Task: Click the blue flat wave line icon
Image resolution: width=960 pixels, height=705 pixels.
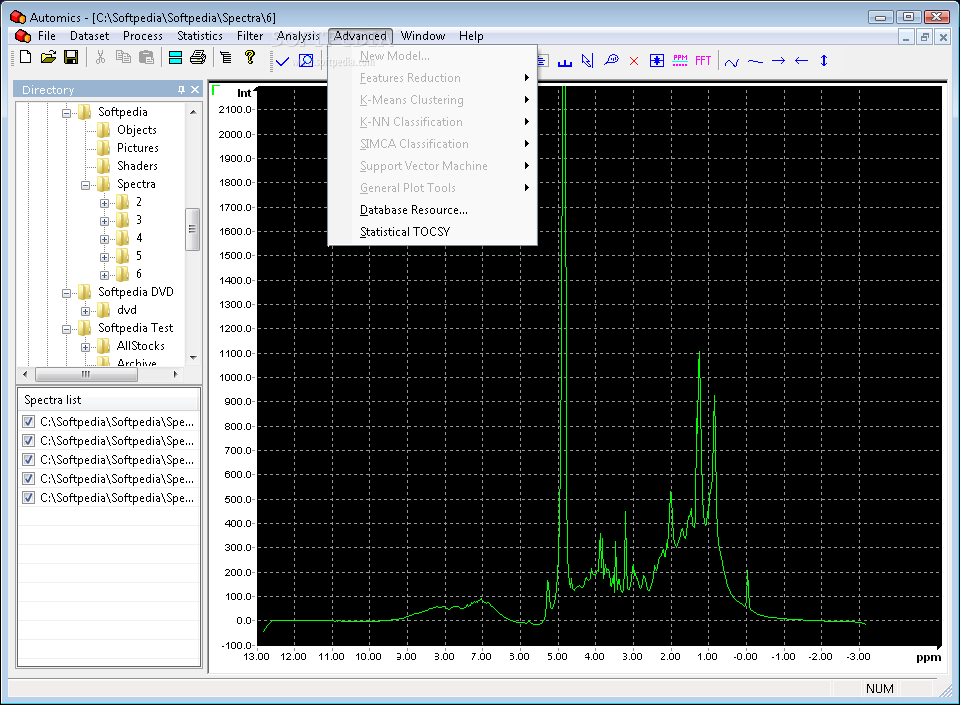Action: (x=756, y=61)
